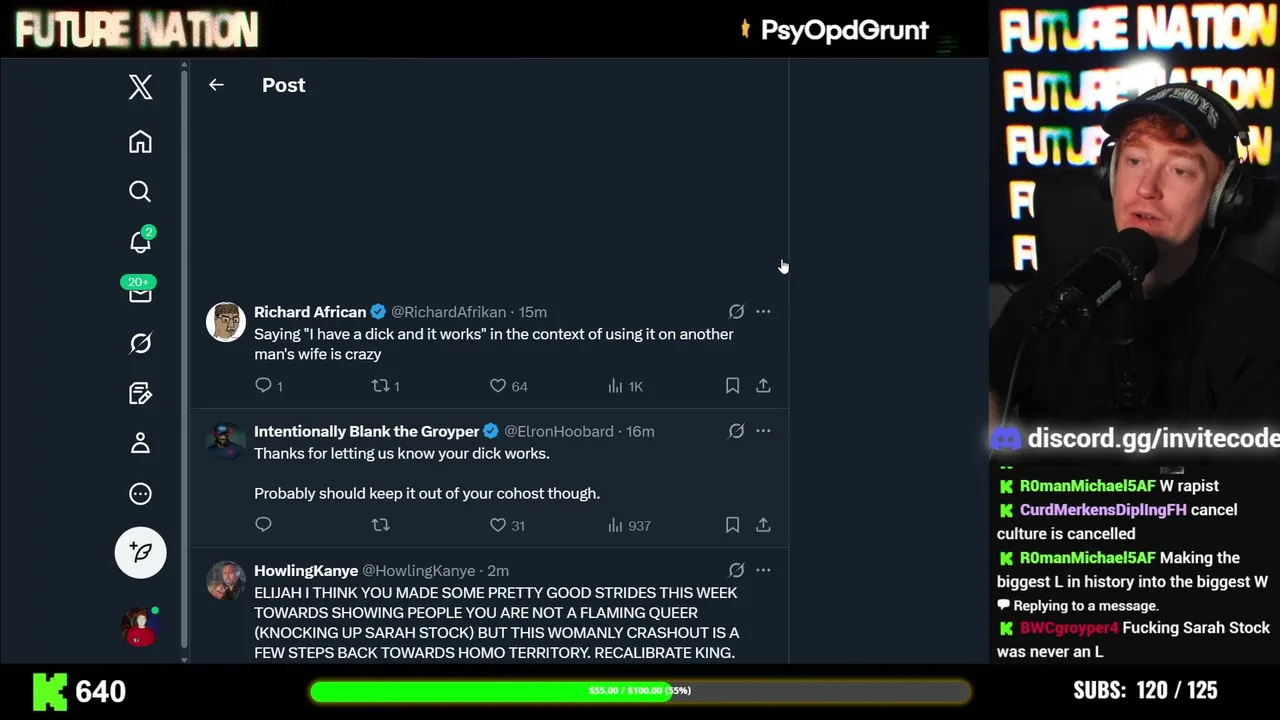
Task: Click the compose post button
Action: point(140,552)
